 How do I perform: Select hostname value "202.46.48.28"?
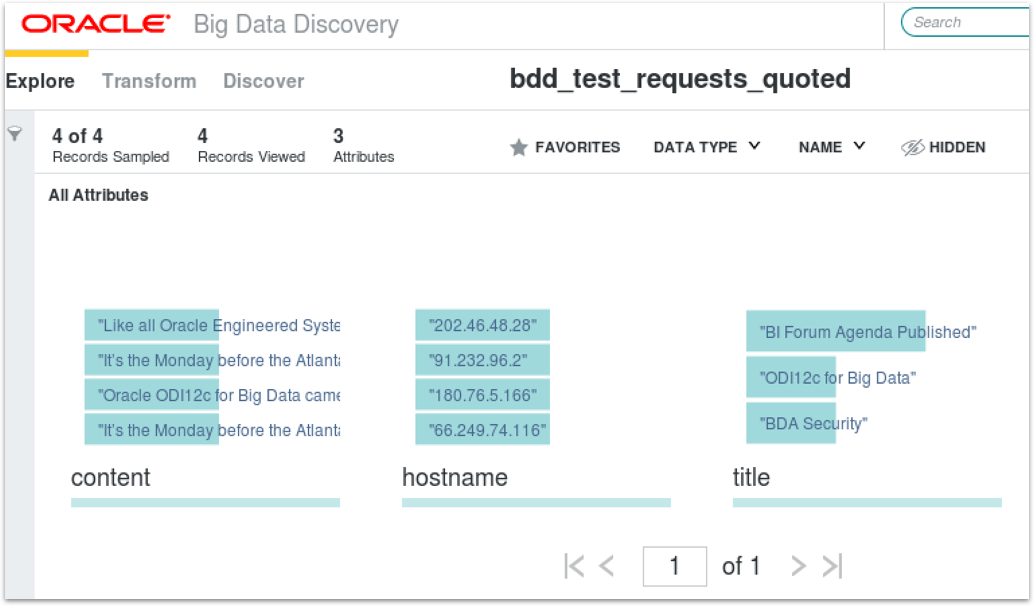click(x=483, y=325)
